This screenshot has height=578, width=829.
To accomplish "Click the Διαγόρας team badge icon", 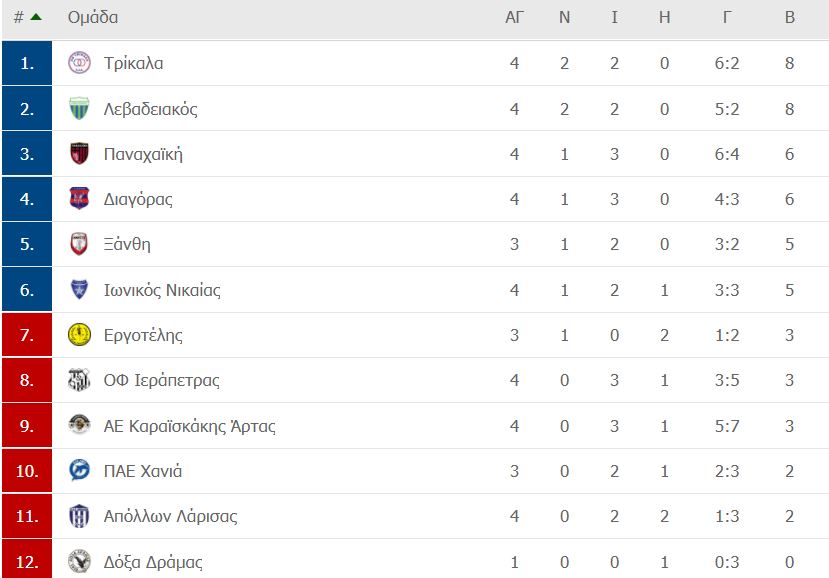I will [79, 199].
